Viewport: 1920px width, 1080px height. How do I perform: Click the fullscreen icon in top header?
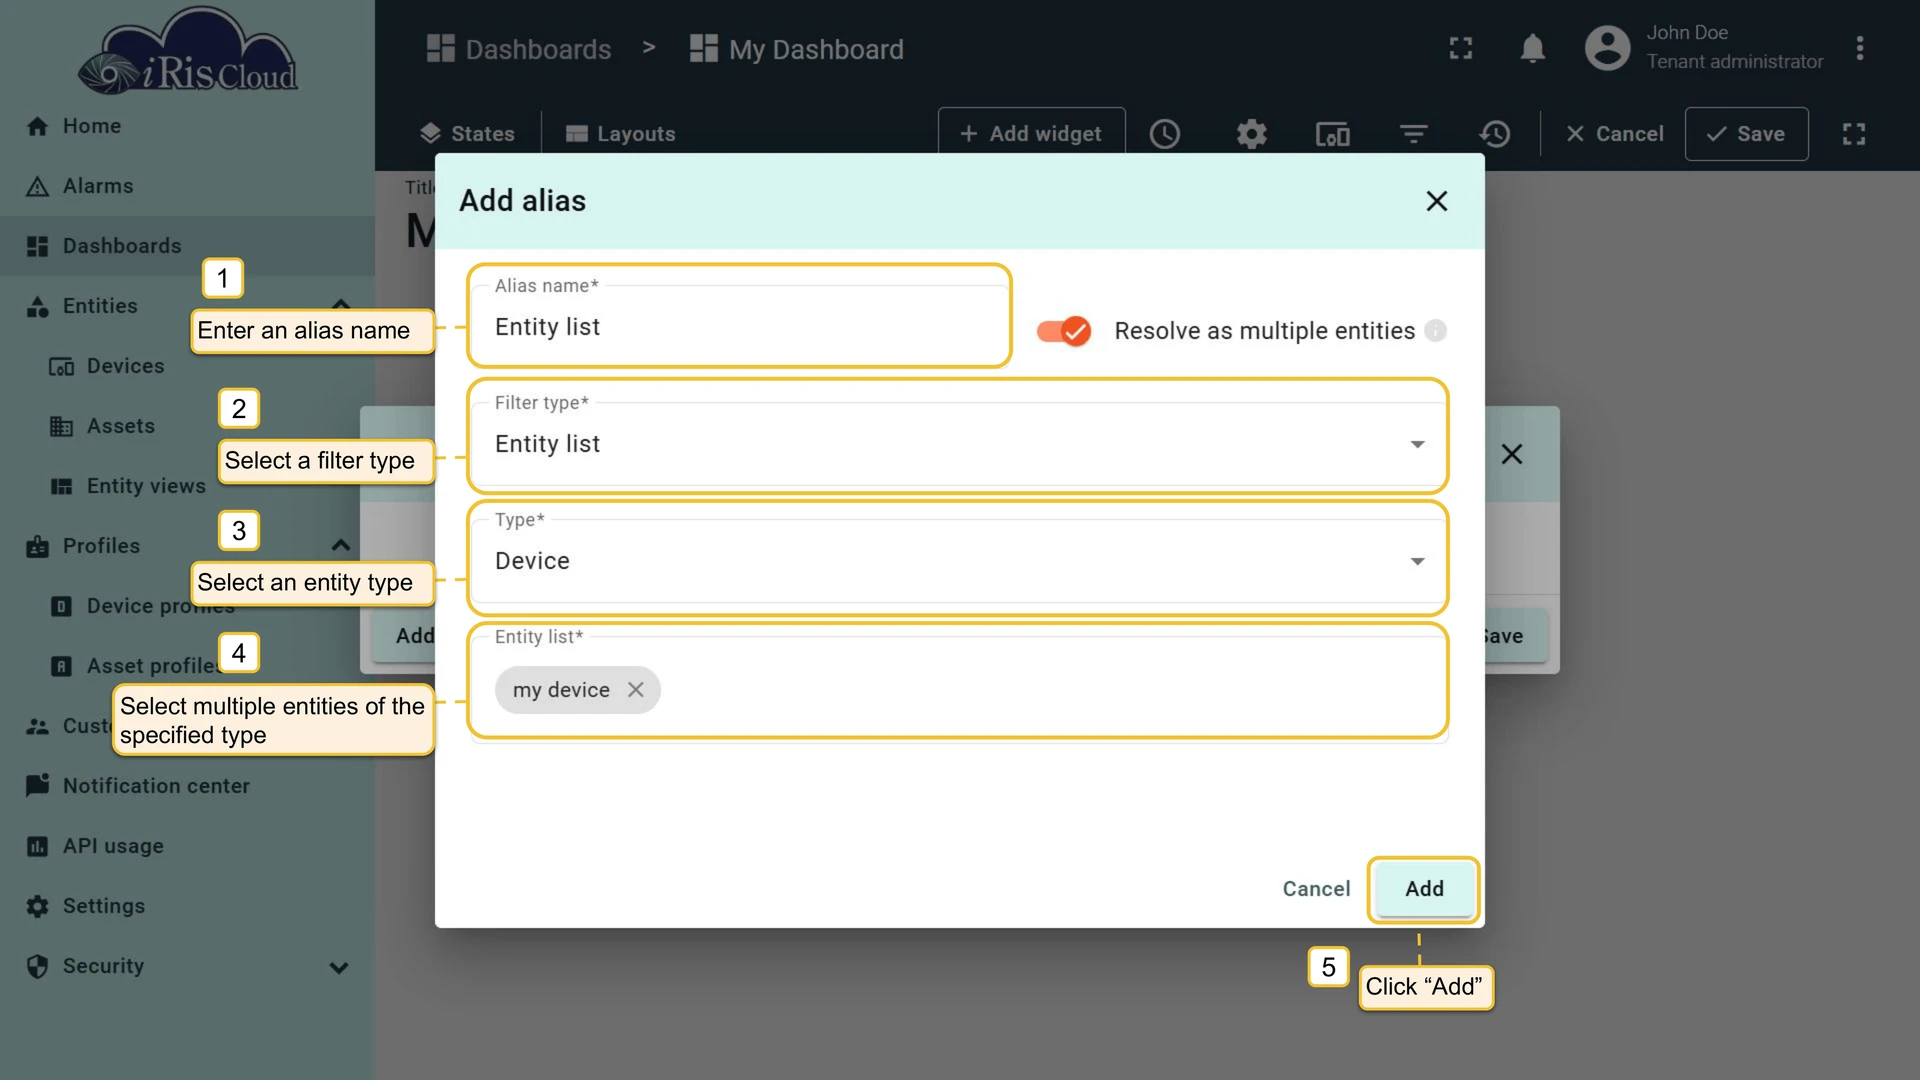[x=1461, y=48]
